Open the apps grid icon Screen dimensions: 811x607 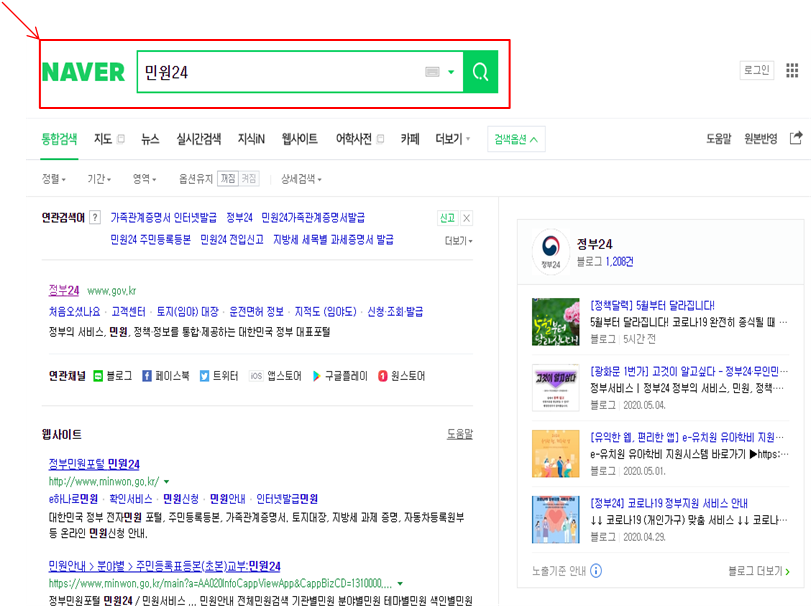coord(792,70)
